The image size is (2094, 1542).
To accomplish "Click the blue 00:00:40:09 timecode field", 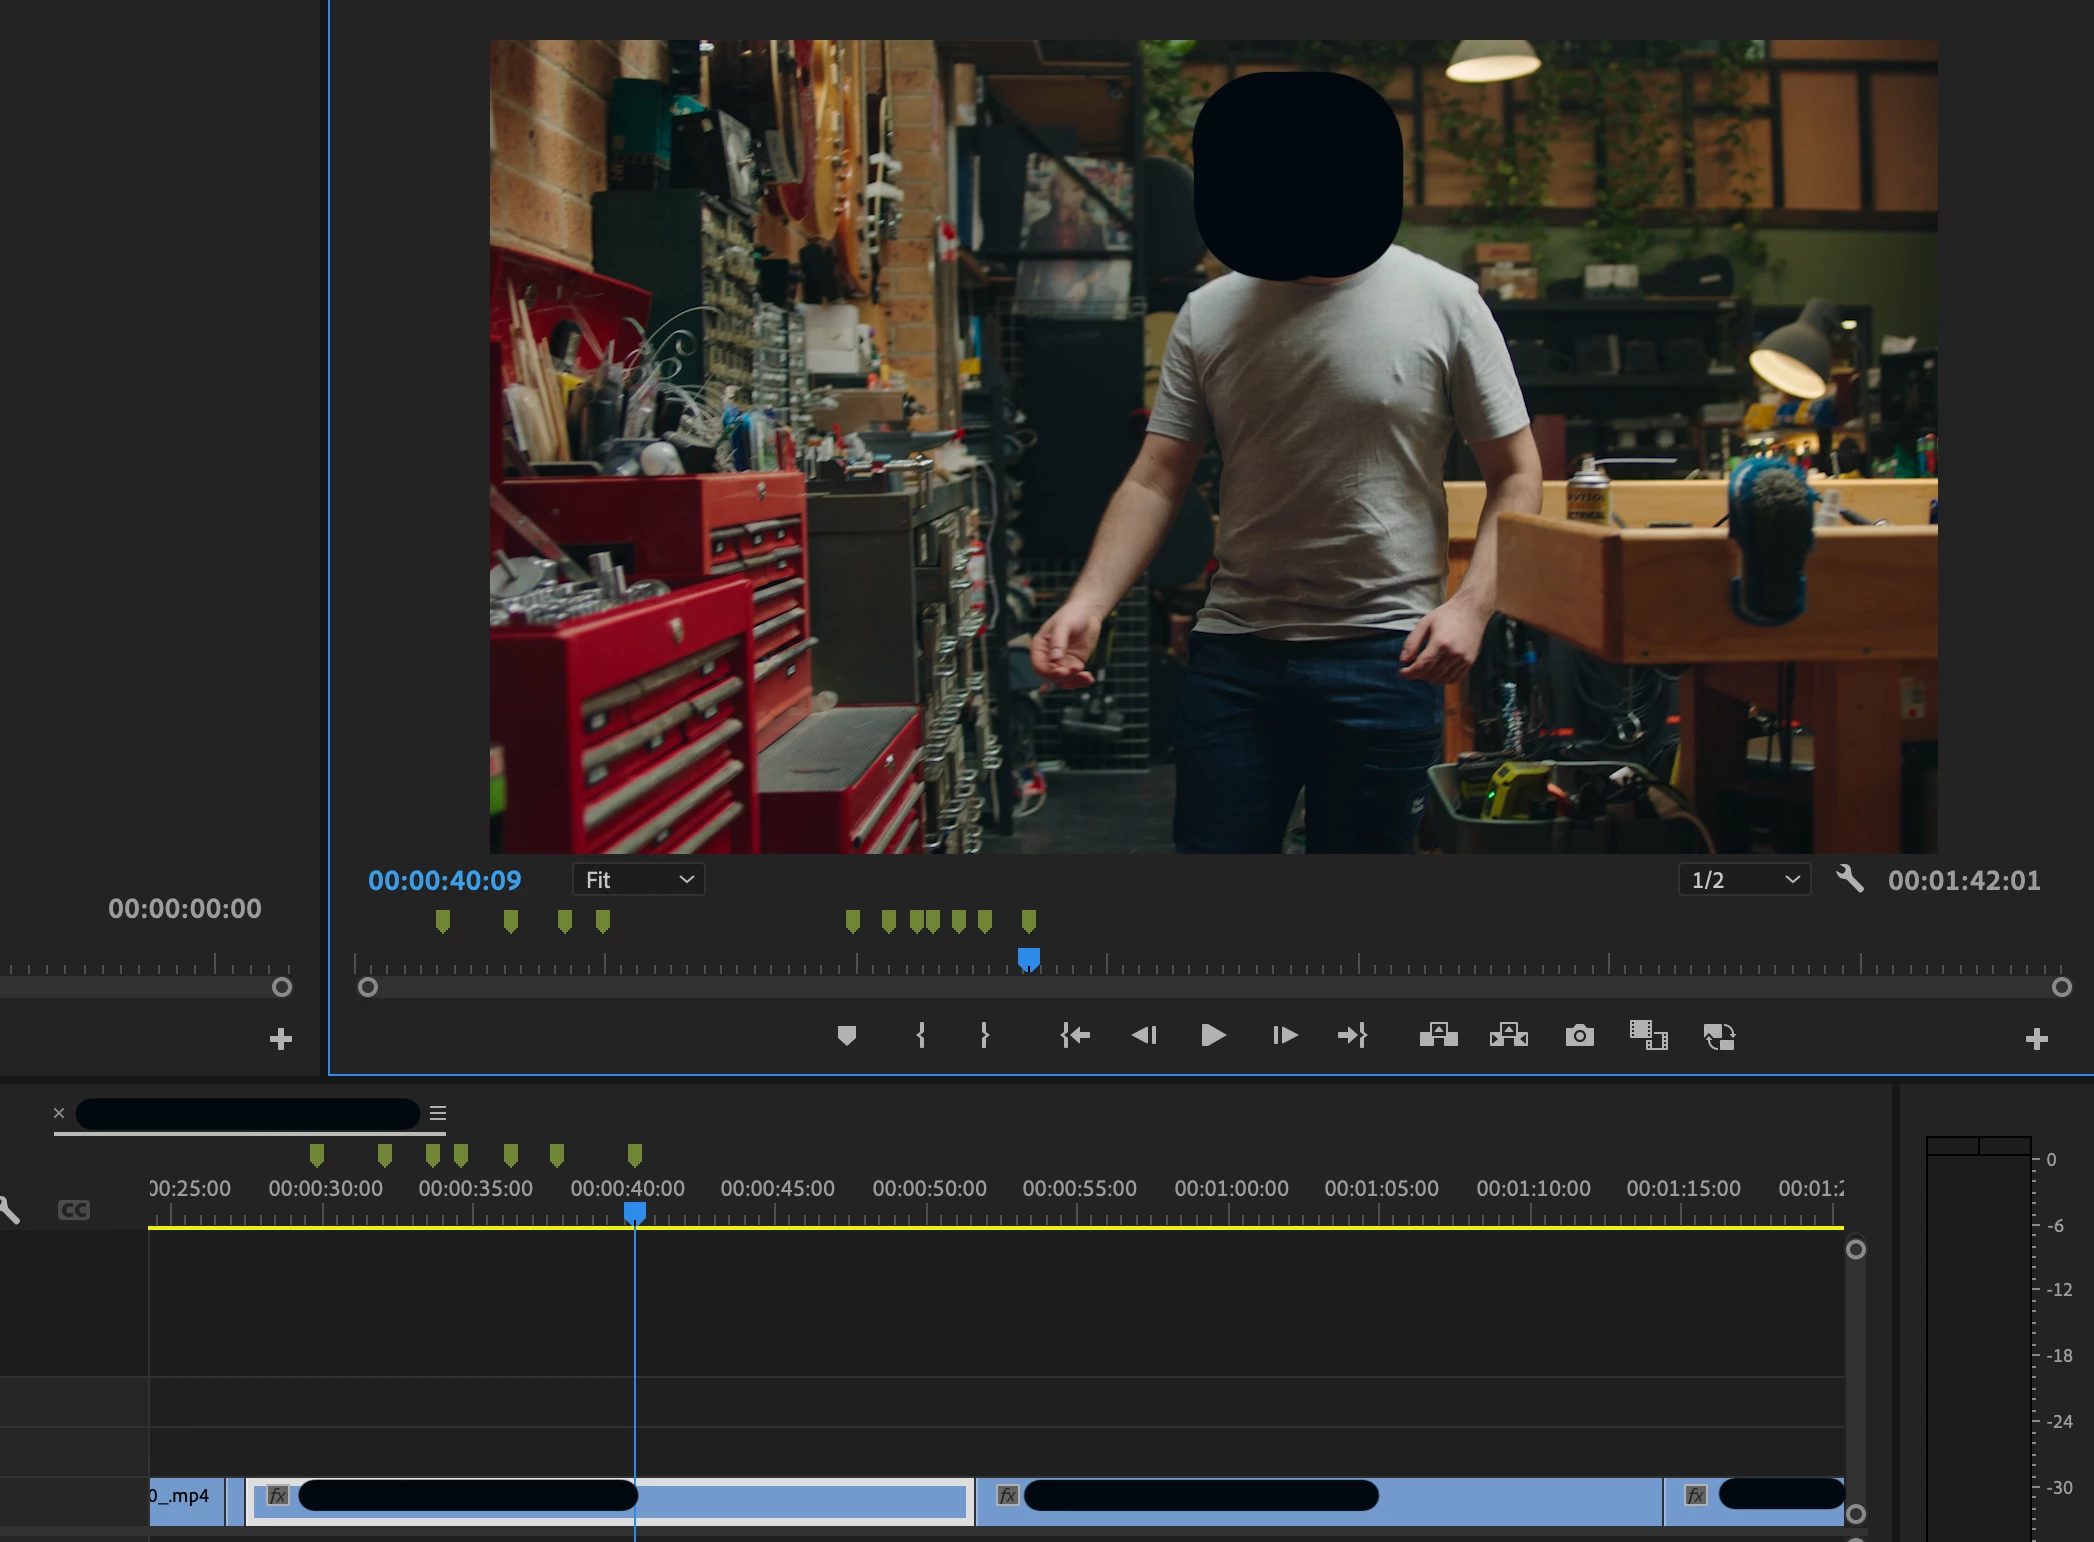I will tap(445, 880).
